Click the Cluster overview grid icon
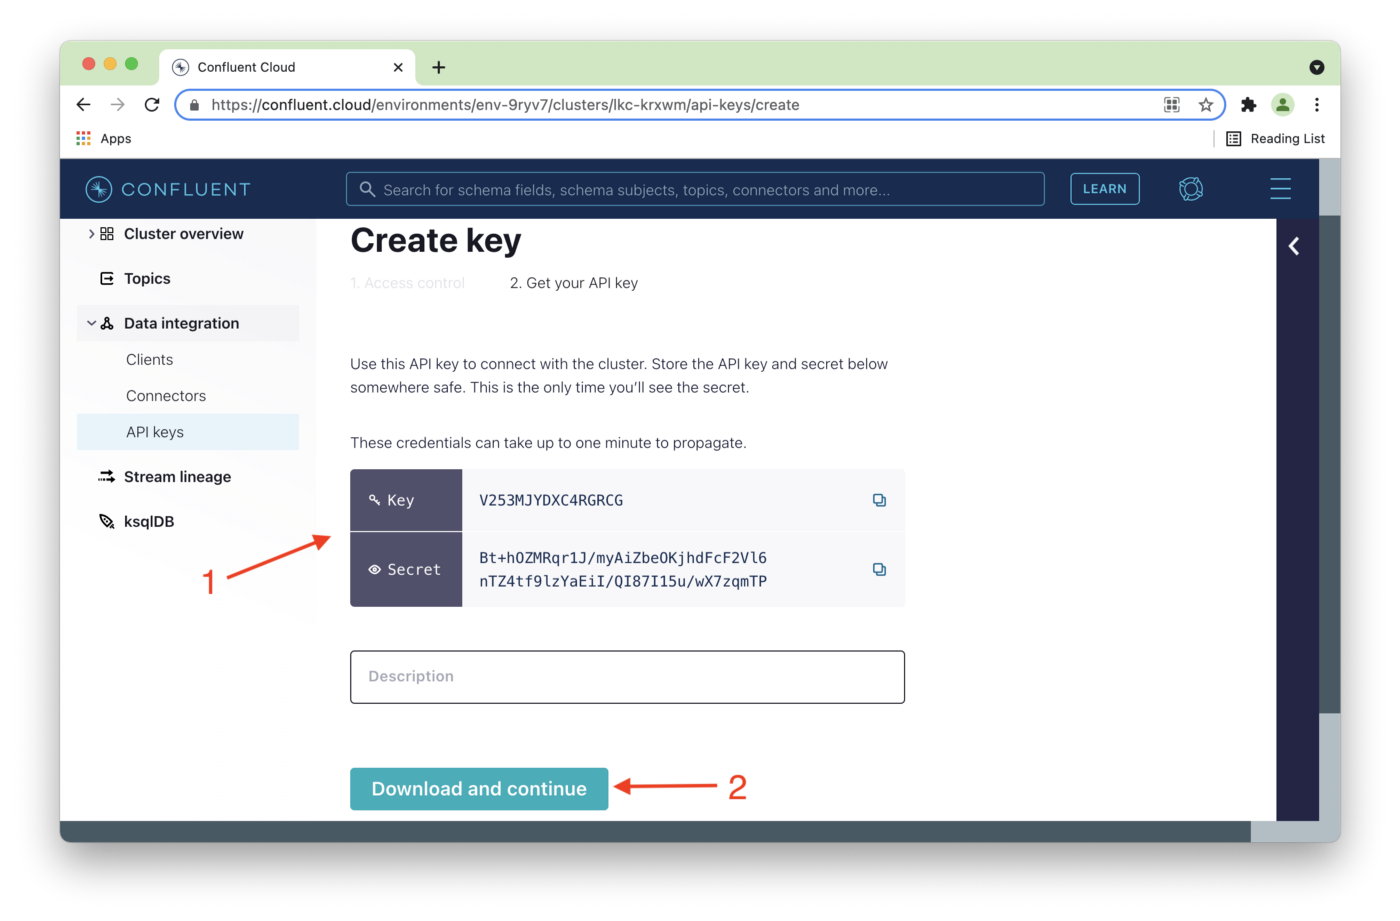The height and width of the screenshot is (921, 1400). [x=107, y=234]
